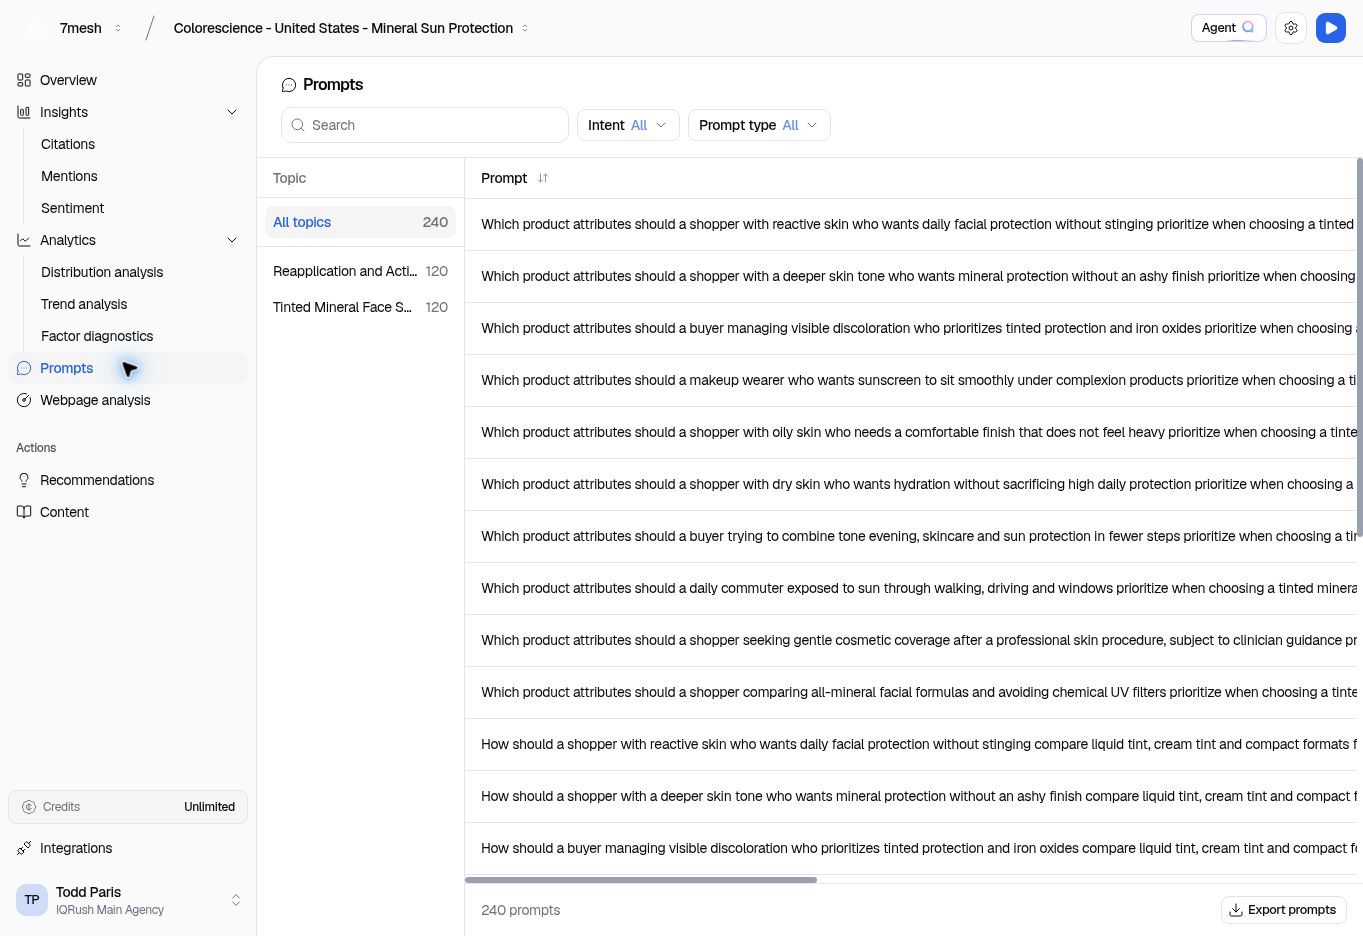Click the Credits coin icon
1363x936 pixels.
click(x=29, y=807)
